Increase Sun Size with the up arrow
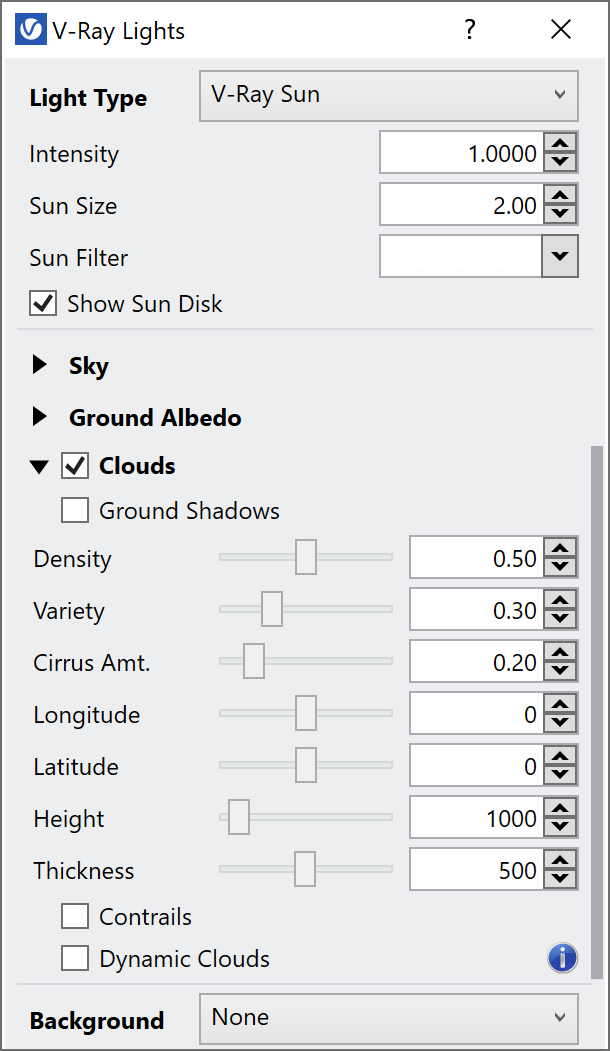Image resolution: width=610 pixels, height=1051 pixels. [560, 195]
